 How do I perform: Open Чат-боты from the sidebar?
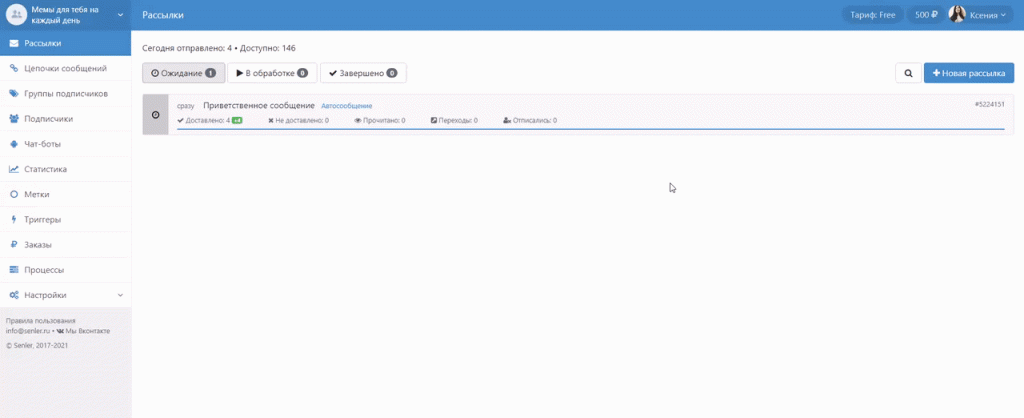pyautogui.click(x=42, y=144)
